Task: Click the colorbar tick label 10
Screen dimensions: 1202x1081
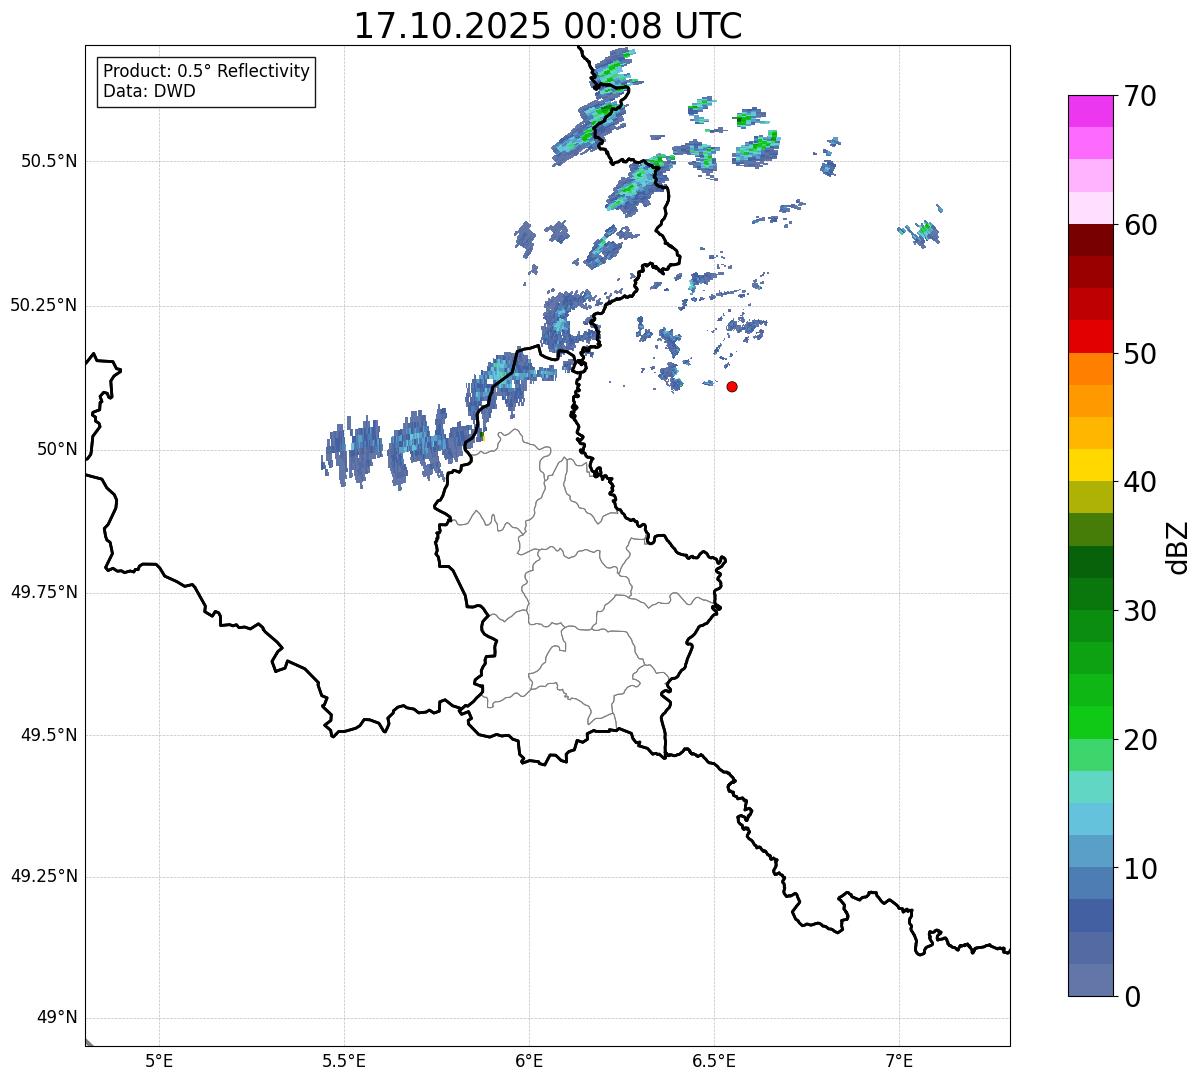Action: pos(1141,870)
